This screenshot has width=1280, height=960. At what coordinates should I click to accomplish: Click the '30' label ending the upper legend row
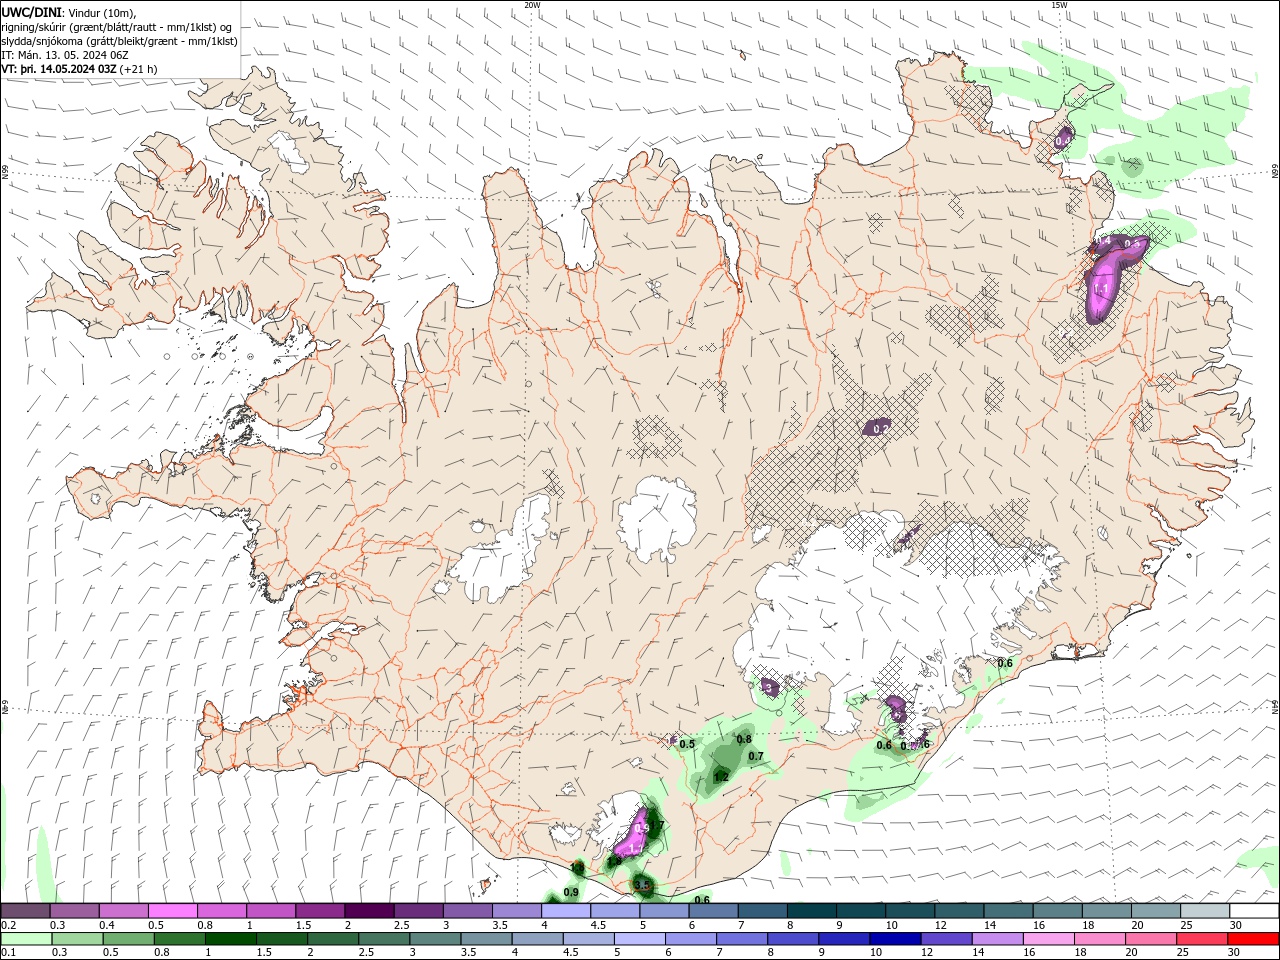tap(1236, 925)
